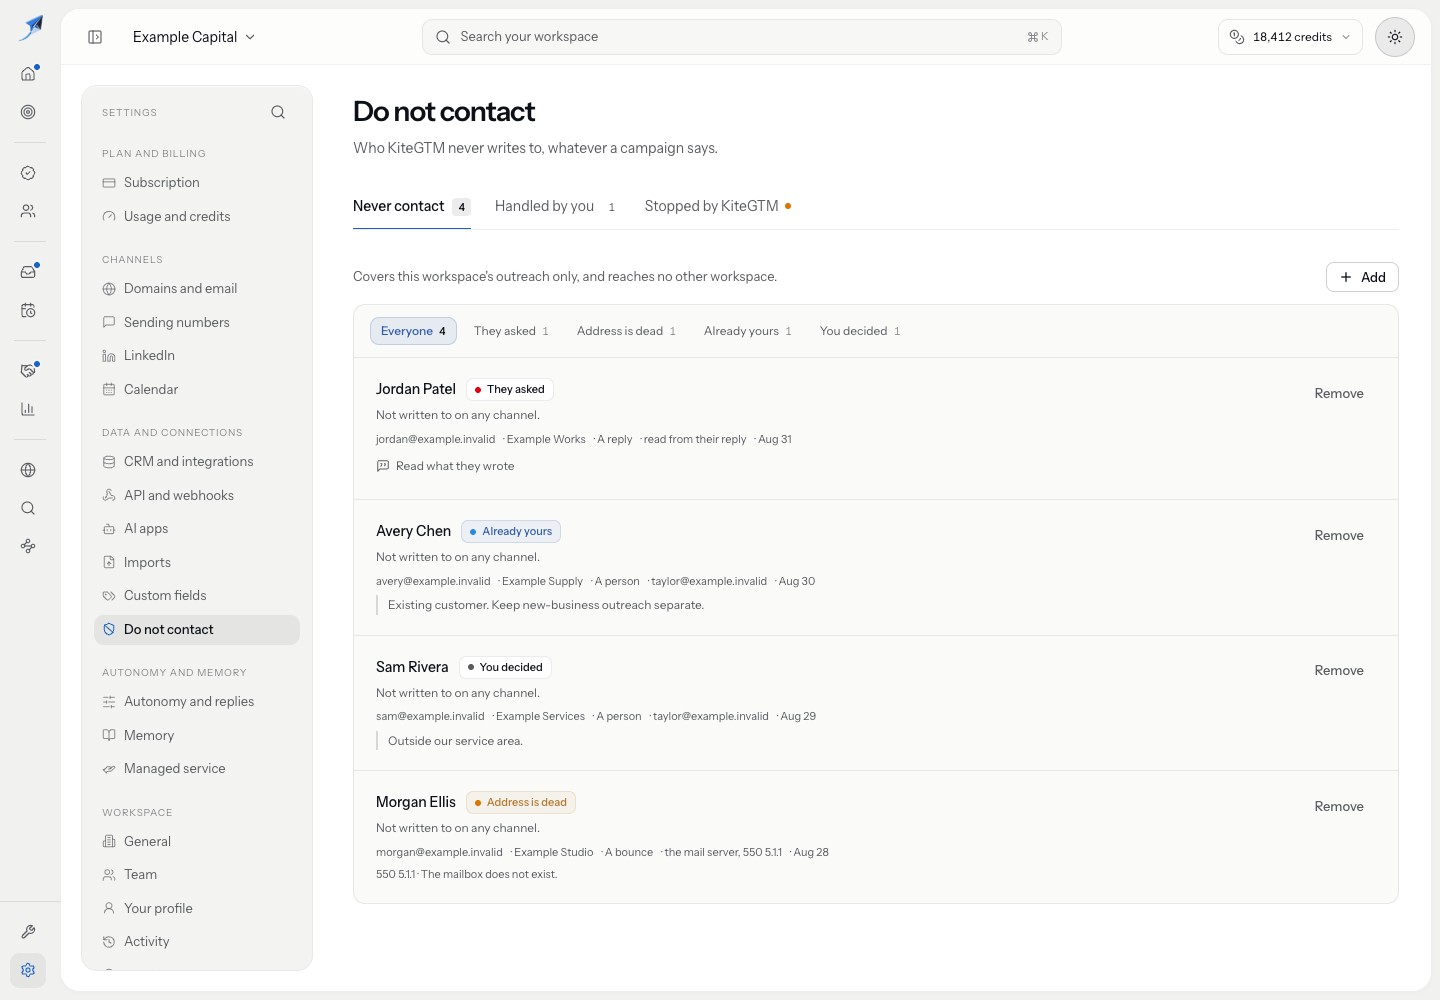Click the handshake icon in the left rail
Viewport: 1440px width, 1000px height.
pos(28,370)
